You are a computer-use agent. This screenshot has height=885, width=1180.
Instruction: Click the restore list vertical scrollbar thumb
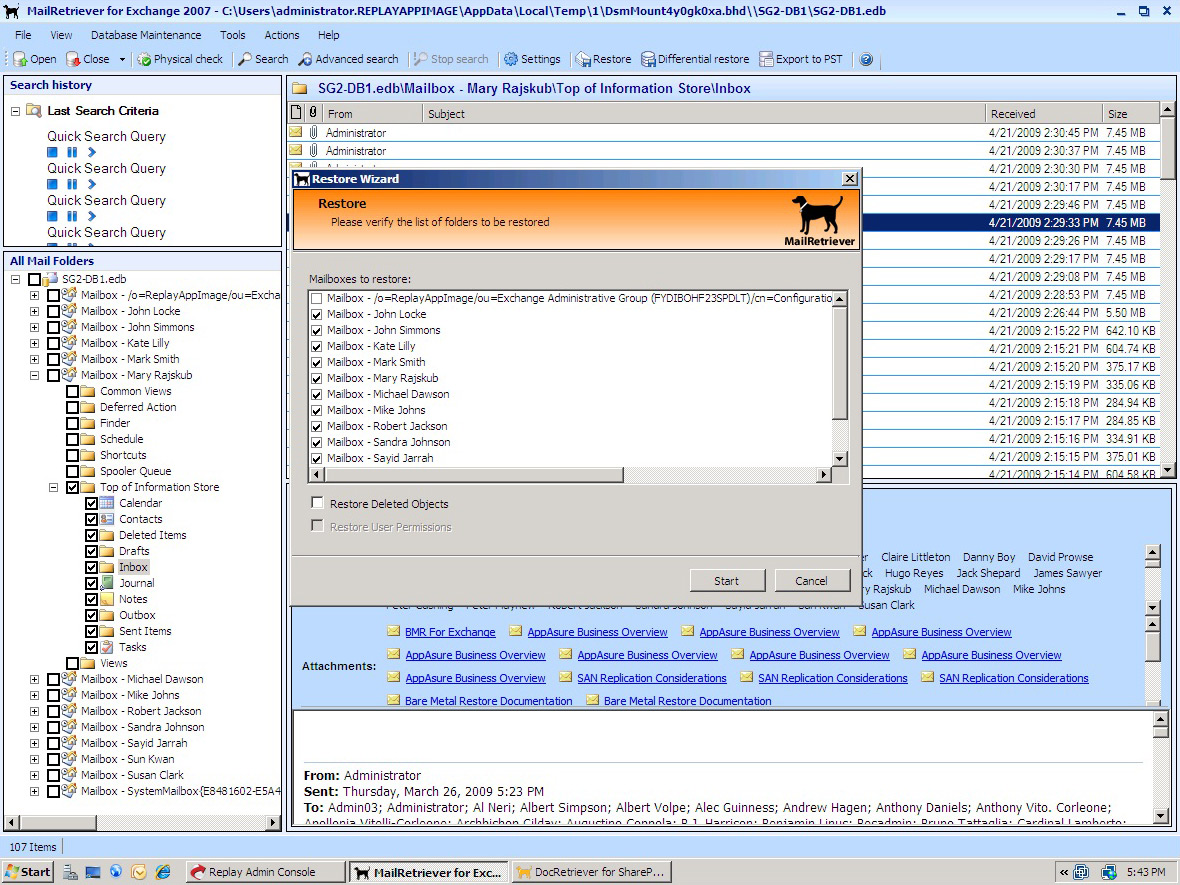(840, 363)
